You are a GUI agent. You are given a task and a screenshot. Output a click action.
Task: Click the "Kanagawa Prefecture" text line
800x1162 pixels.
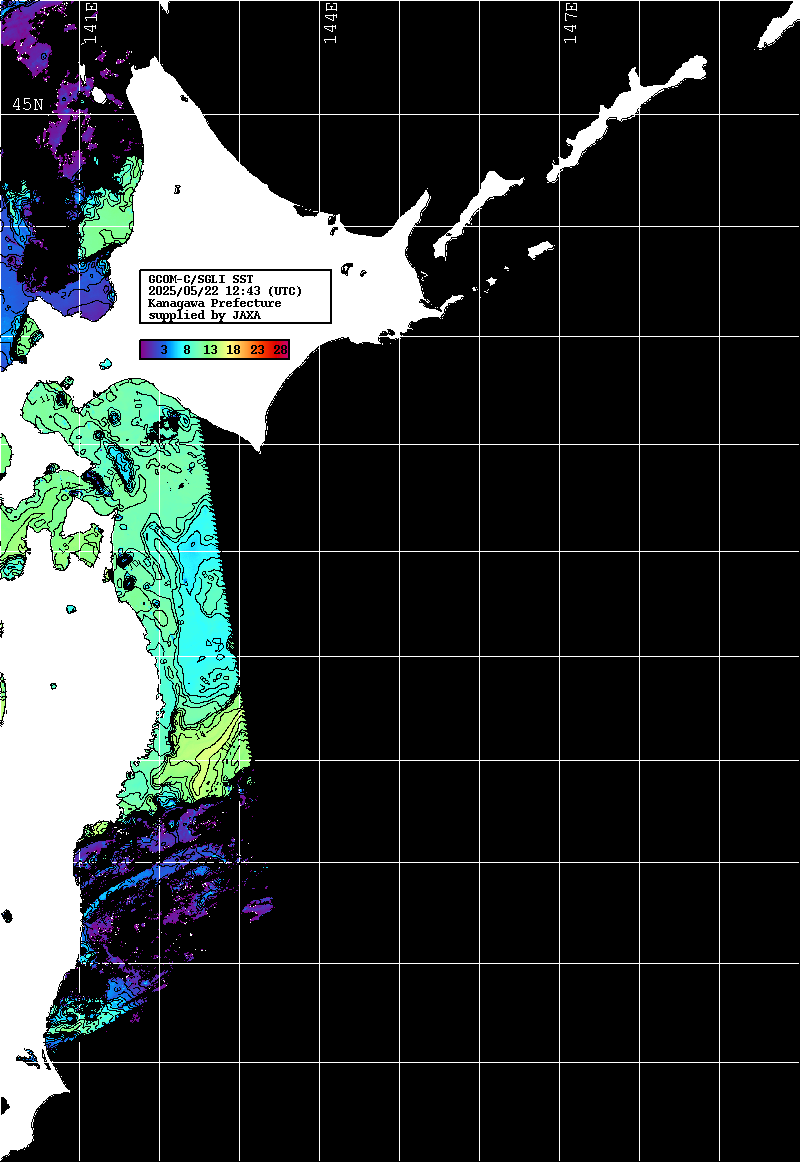(215, 303)
